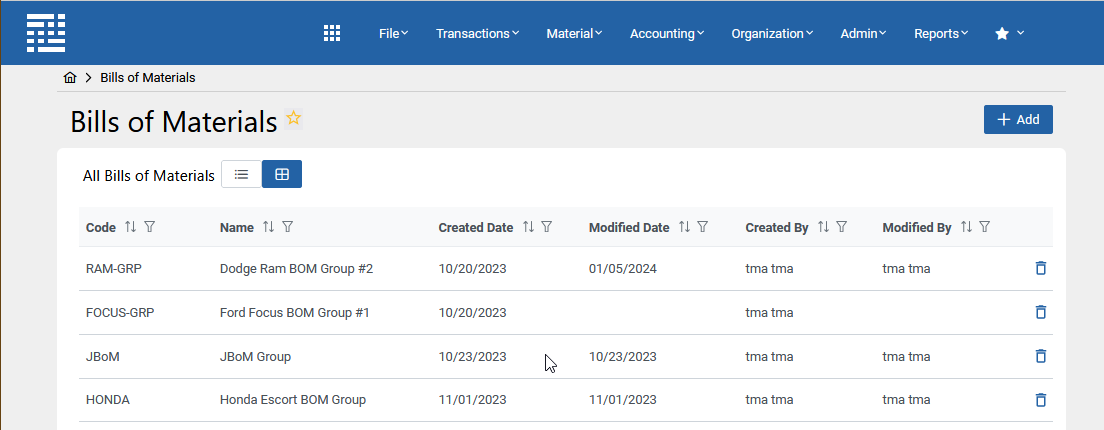Delete the HONDA row
Screen dimensions: 1104x430
click(x=1041, y=400)
